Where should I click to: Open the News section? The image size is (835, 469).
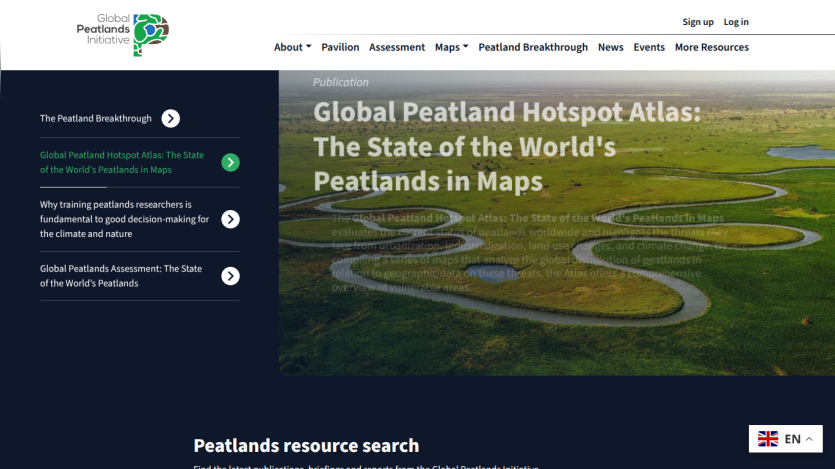(610, 47)
